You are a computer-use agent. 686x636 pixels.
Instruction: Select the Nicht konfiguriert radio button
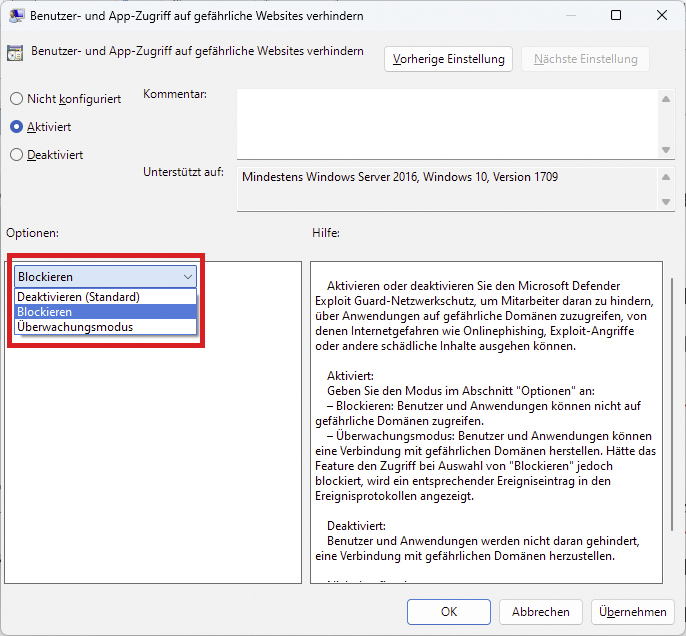(16, 99)
